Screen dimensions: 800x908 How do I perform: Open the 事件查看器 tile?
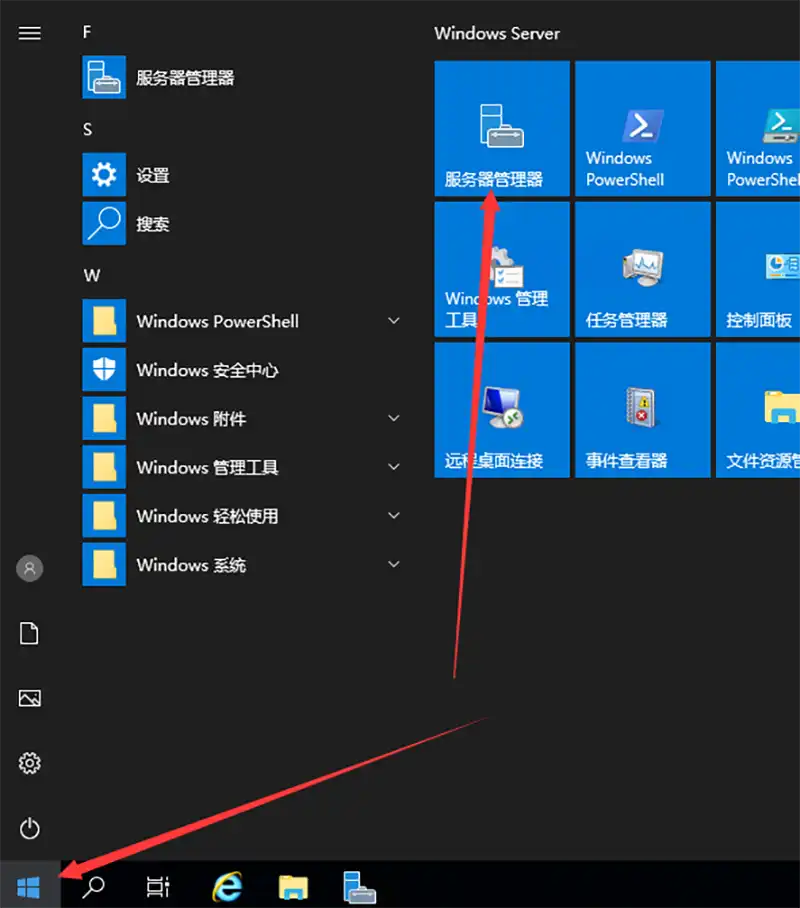tap(642, 410)
